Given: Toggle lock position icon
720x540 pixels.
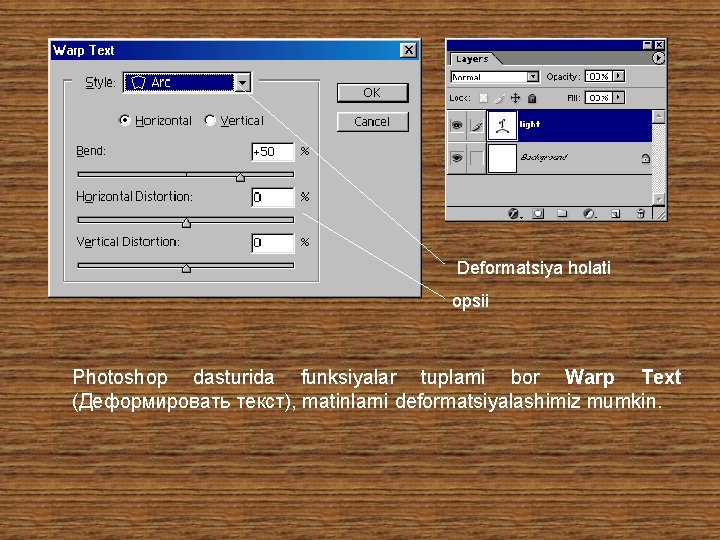Looking at the screenshot, I should pyautogui.click(x=515, y=98).
